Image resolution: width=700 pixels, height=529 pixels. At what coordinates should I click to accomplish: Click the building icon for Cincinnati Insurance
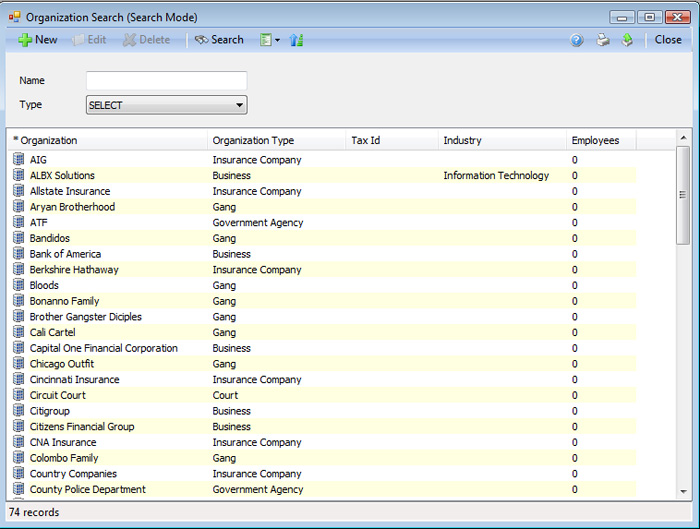18,379
